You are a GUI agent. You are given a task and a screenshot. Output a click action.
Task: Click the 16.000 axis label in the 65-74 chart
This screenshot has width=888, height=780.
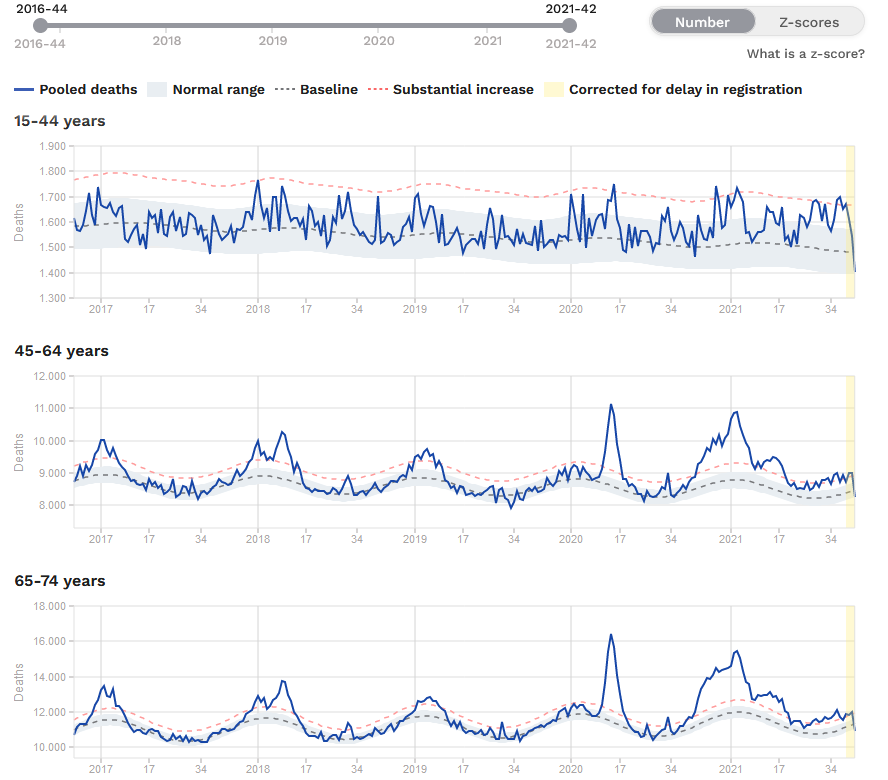click(x=49, y=641)
